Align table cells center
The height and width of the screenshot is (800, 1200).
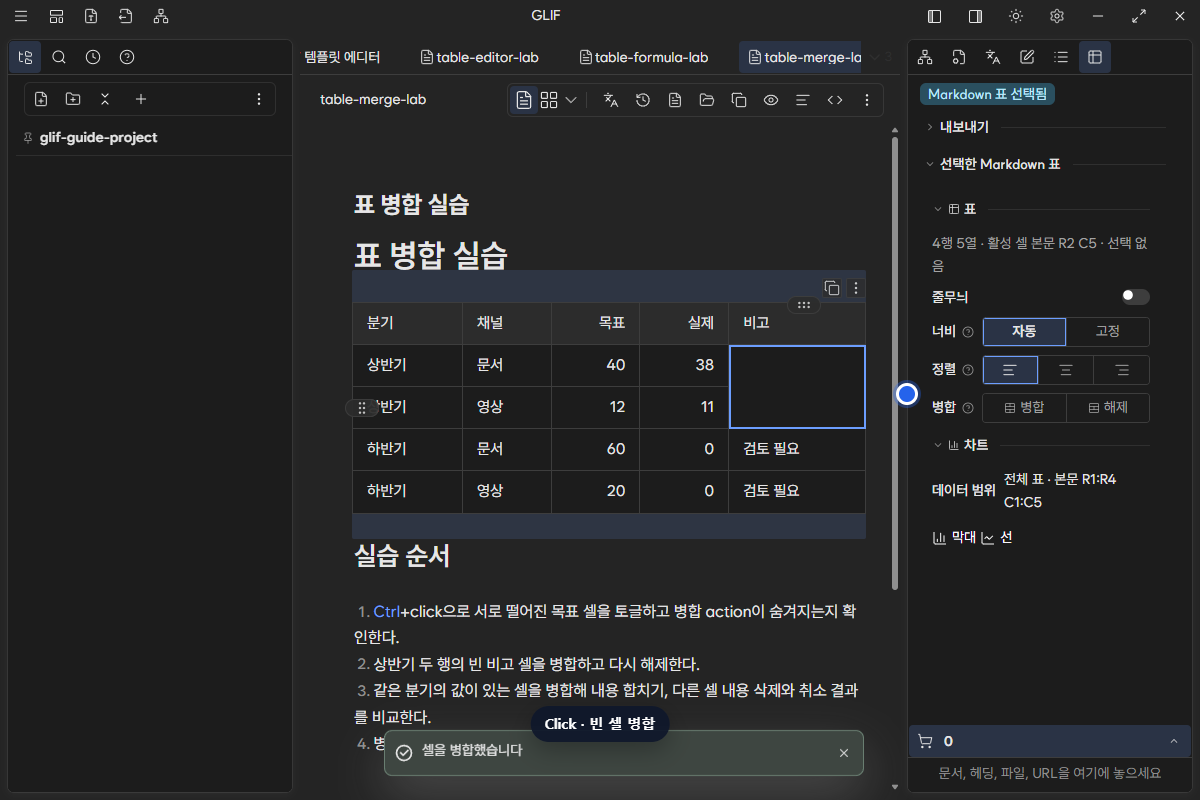click(x=1066, y=370)
